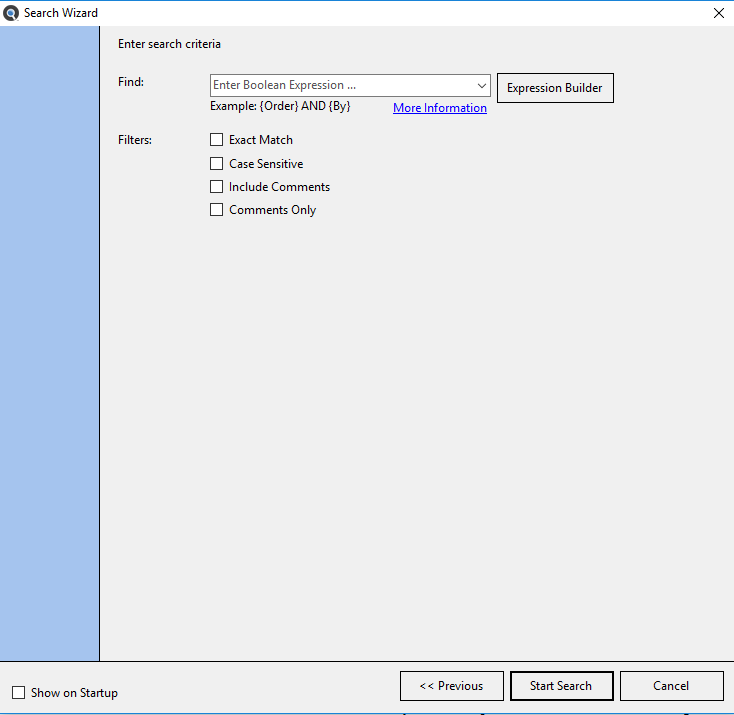Select the example text {Order} AND {By}

305,106
